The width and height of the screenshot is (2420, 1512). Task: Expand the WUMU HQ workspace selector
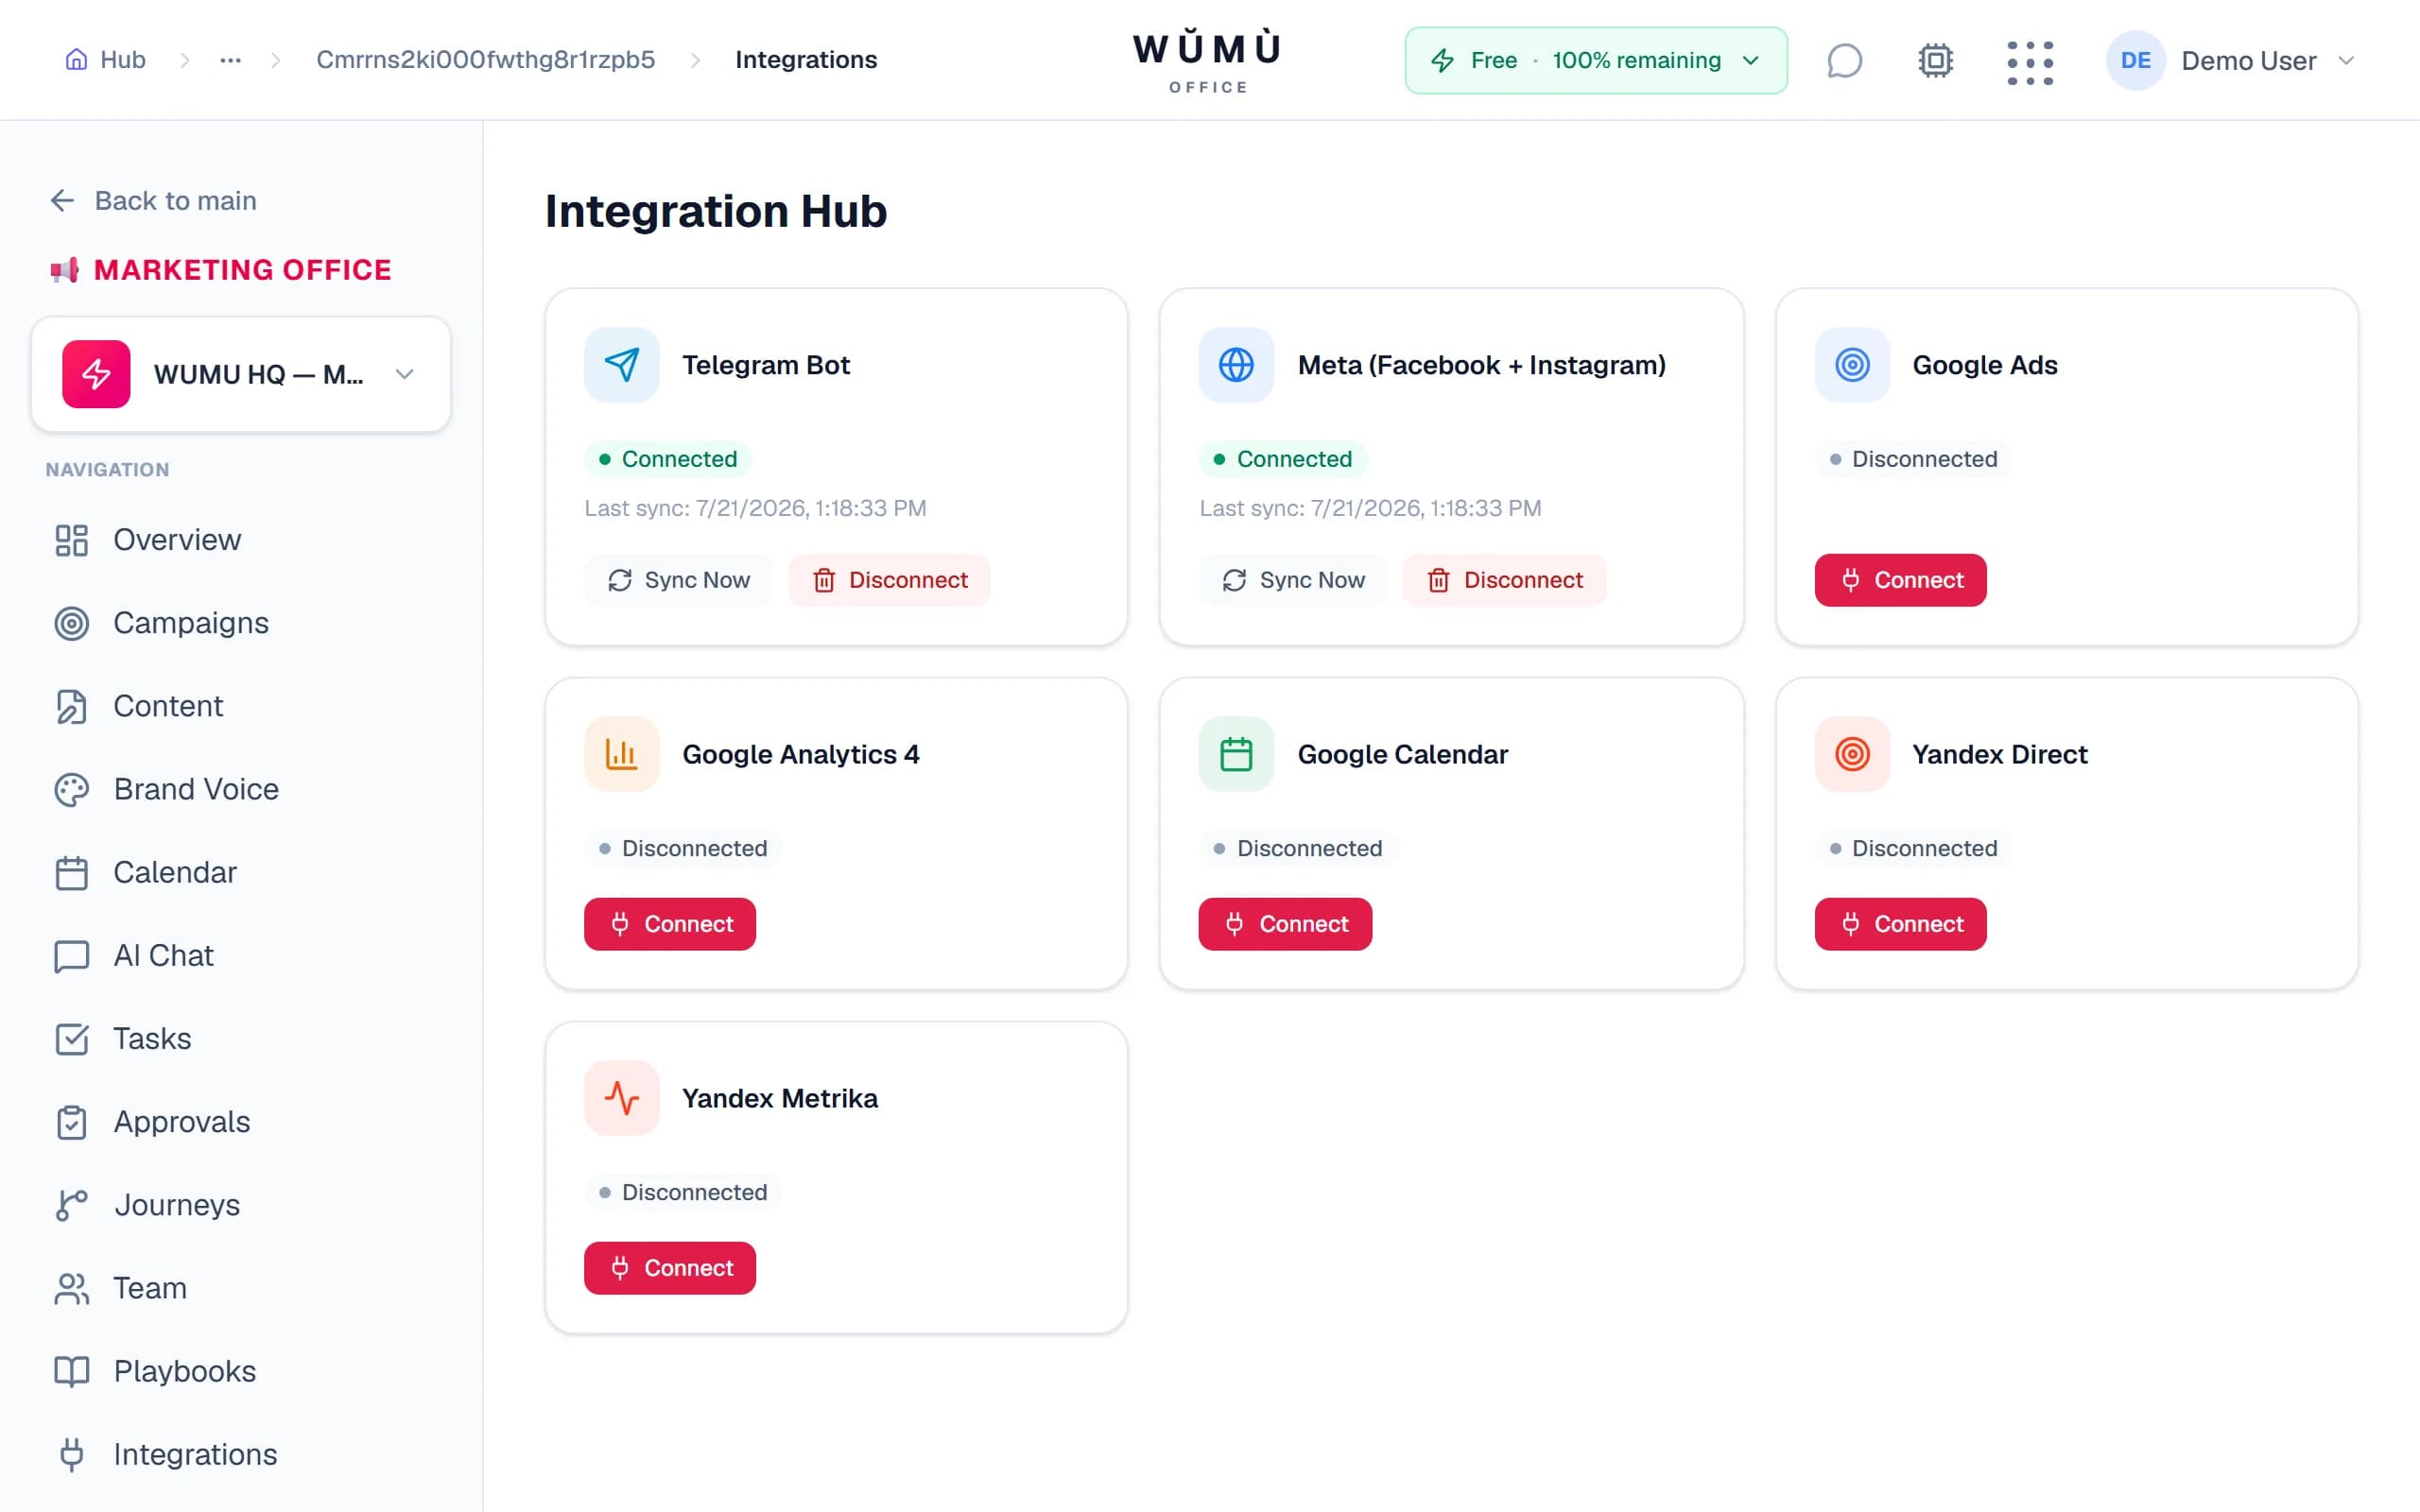point(241,374)
